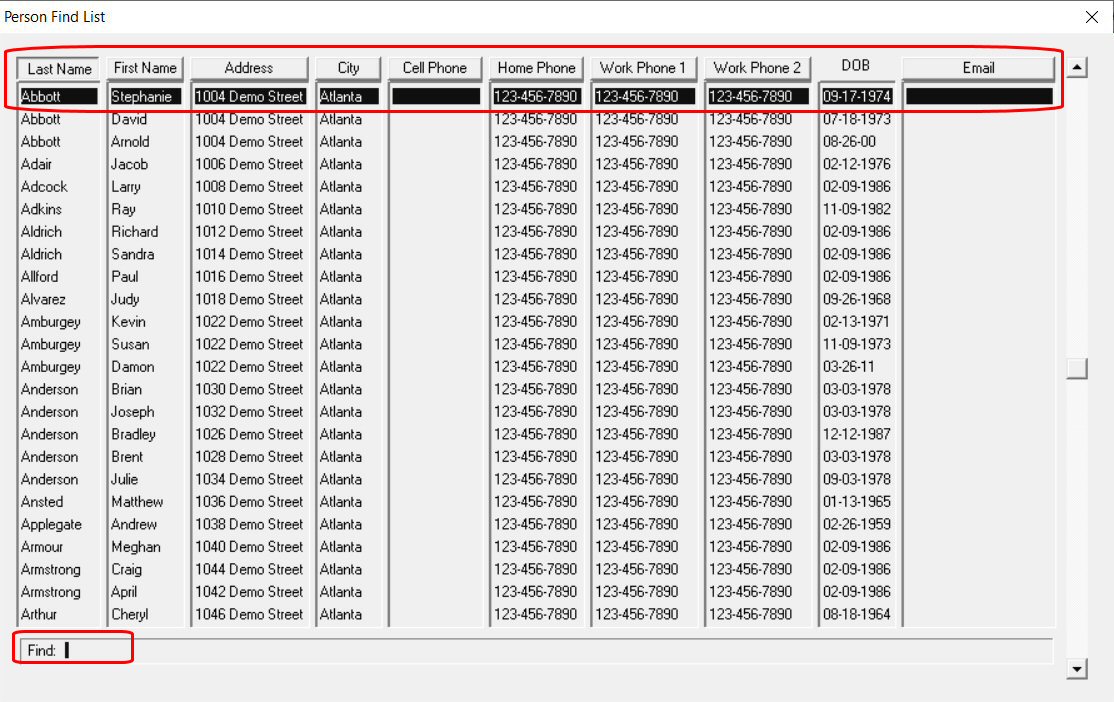Click the Home Phone column header
The image size is (1114, 702).
coord(536,68)
